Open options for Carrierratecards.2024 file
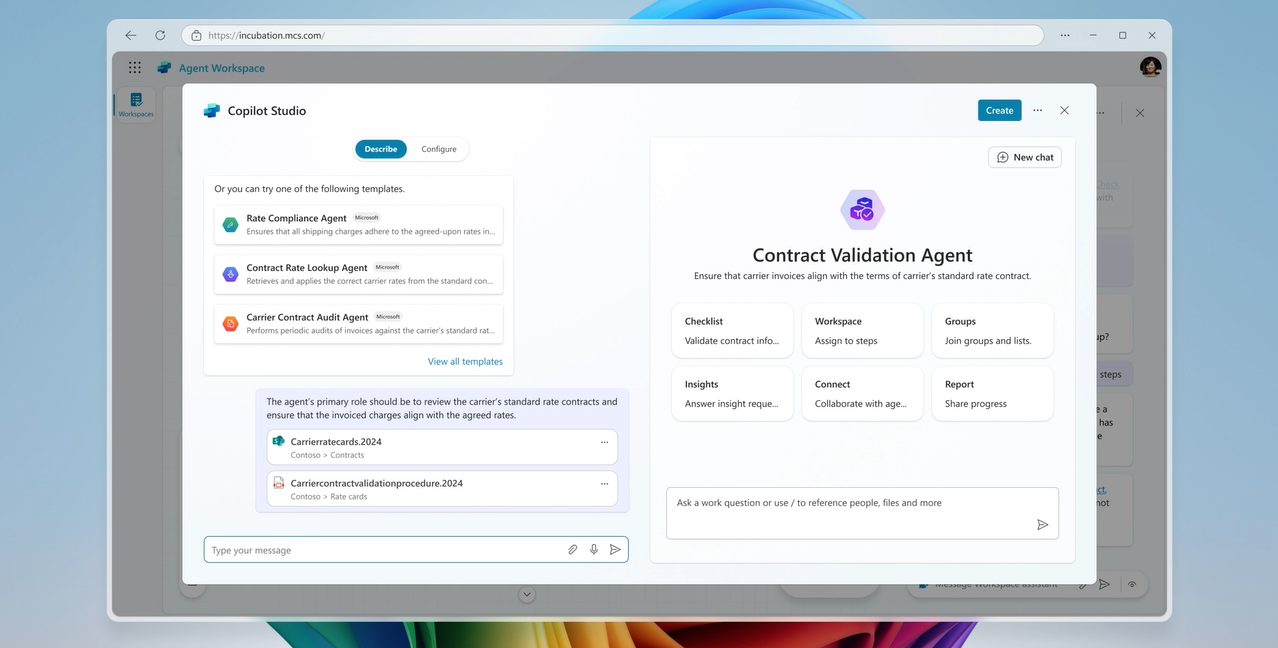This screenshot has width=1278, height=648. coord(604,442)
